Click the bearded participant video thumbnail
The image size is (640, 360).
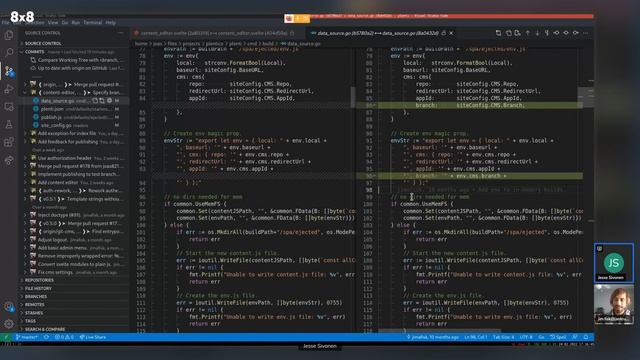point(614,304)
